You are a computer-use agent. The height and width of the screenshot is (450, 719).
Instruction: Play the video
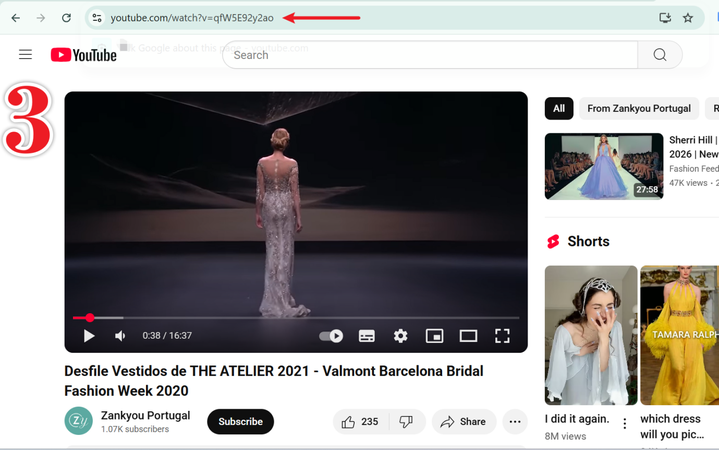[89, 336]
